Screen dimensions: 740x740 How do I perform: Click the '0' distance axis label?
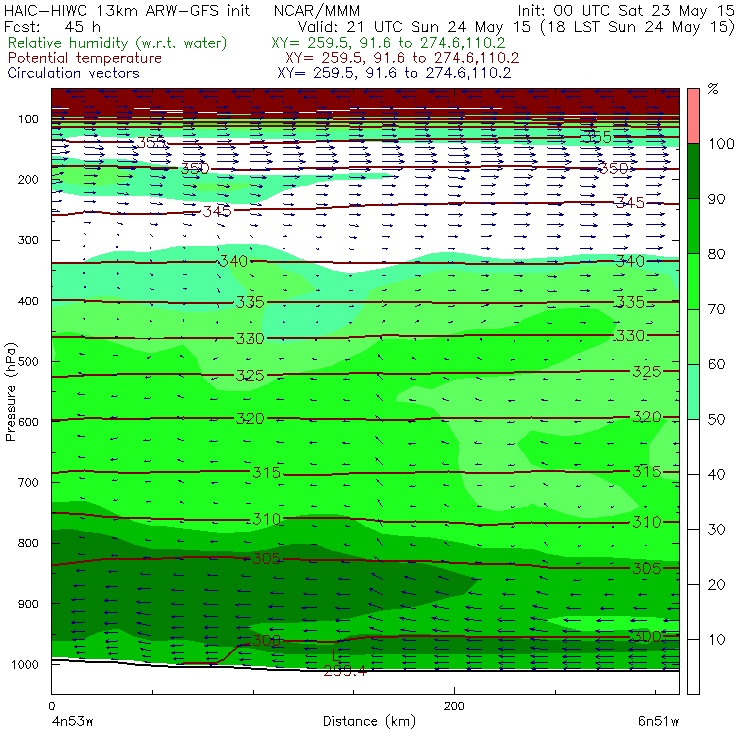[x=52, y=706]
